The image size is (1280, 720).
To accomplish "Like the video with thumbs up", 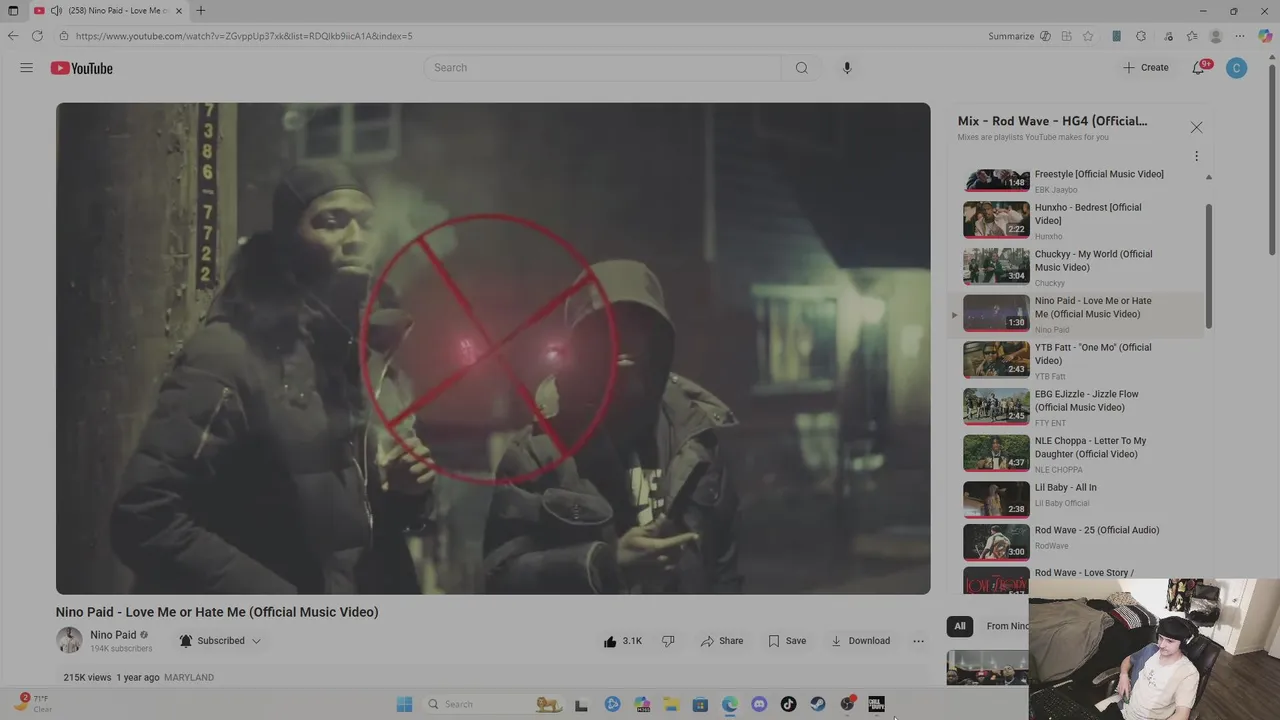I will [623, 641].
